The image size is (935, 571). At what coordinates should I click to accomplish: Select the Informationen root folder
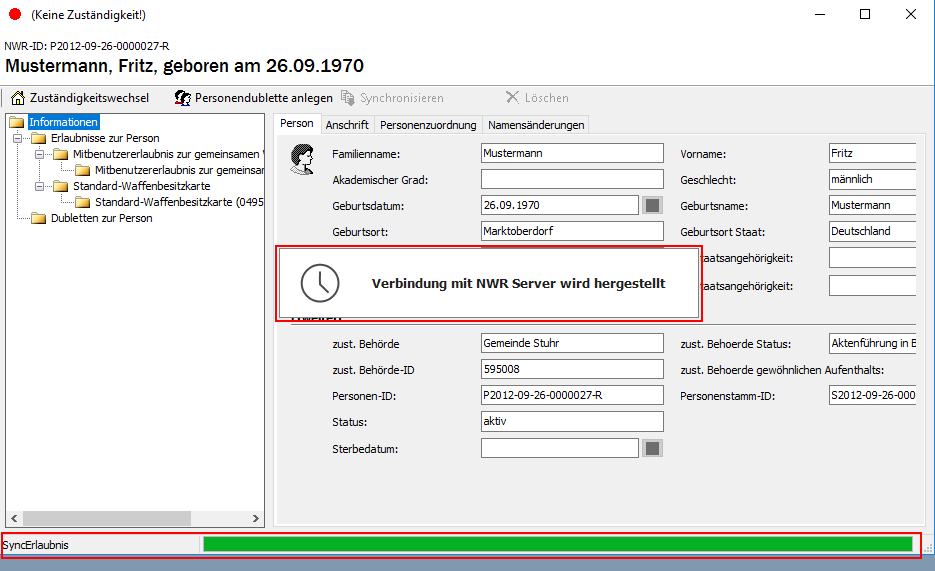[x=63, y=122]
